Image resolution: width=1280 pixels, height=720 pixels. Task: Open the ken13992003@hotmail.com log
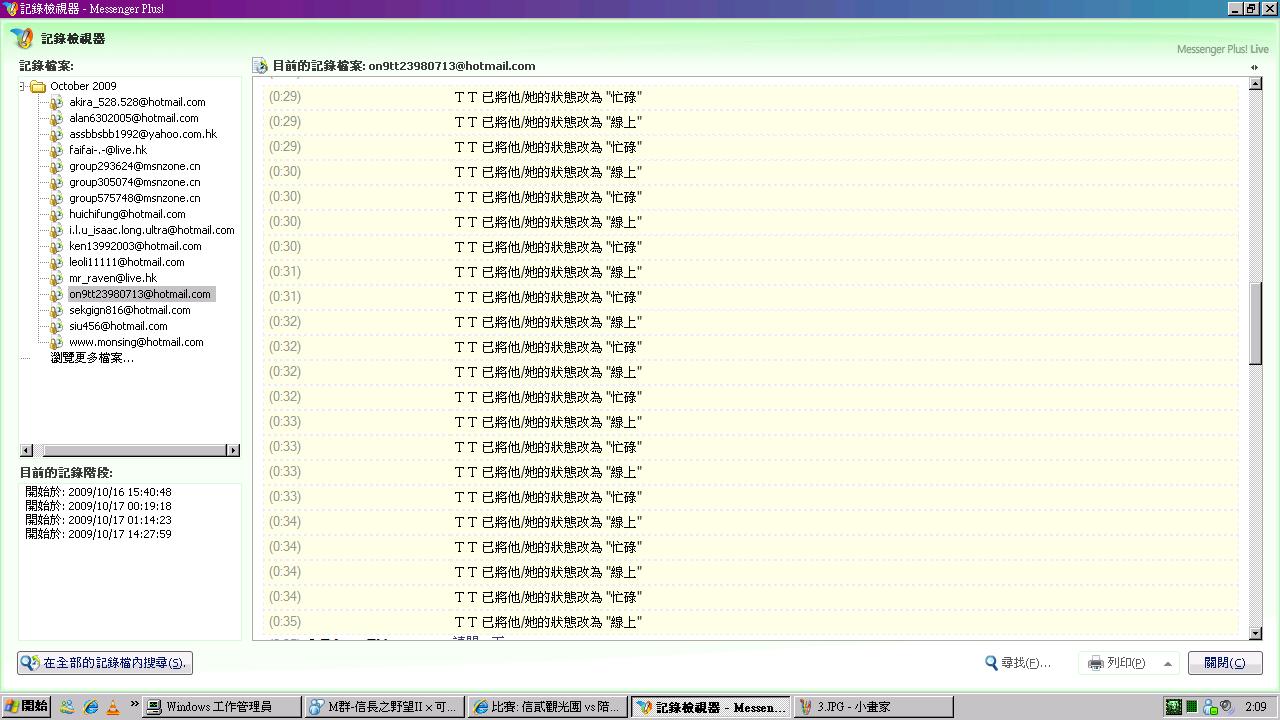tap(135, 246)
